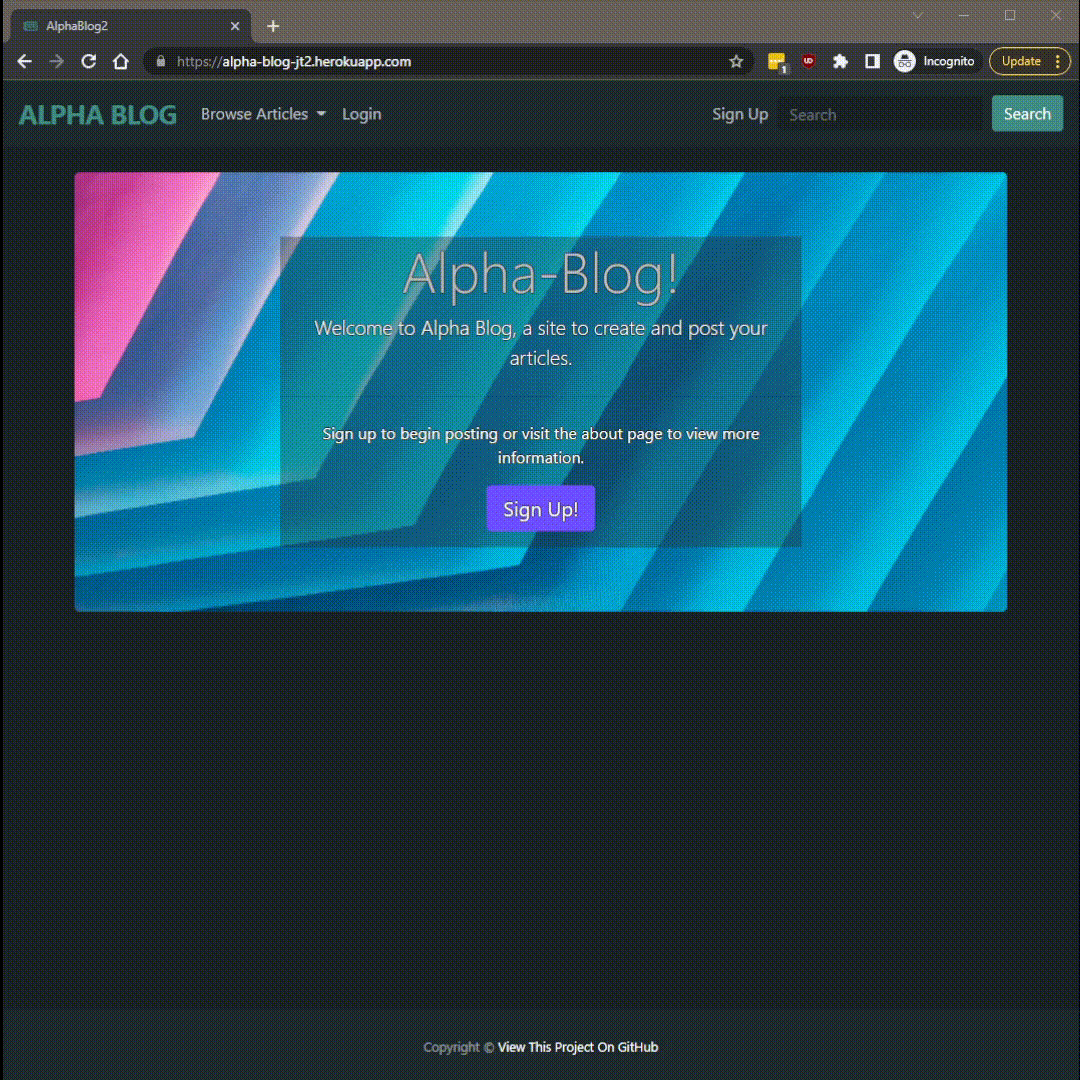Reload the page
Image resolution: width=1080 pixels, height=1080 pixels.
[88, 61]
